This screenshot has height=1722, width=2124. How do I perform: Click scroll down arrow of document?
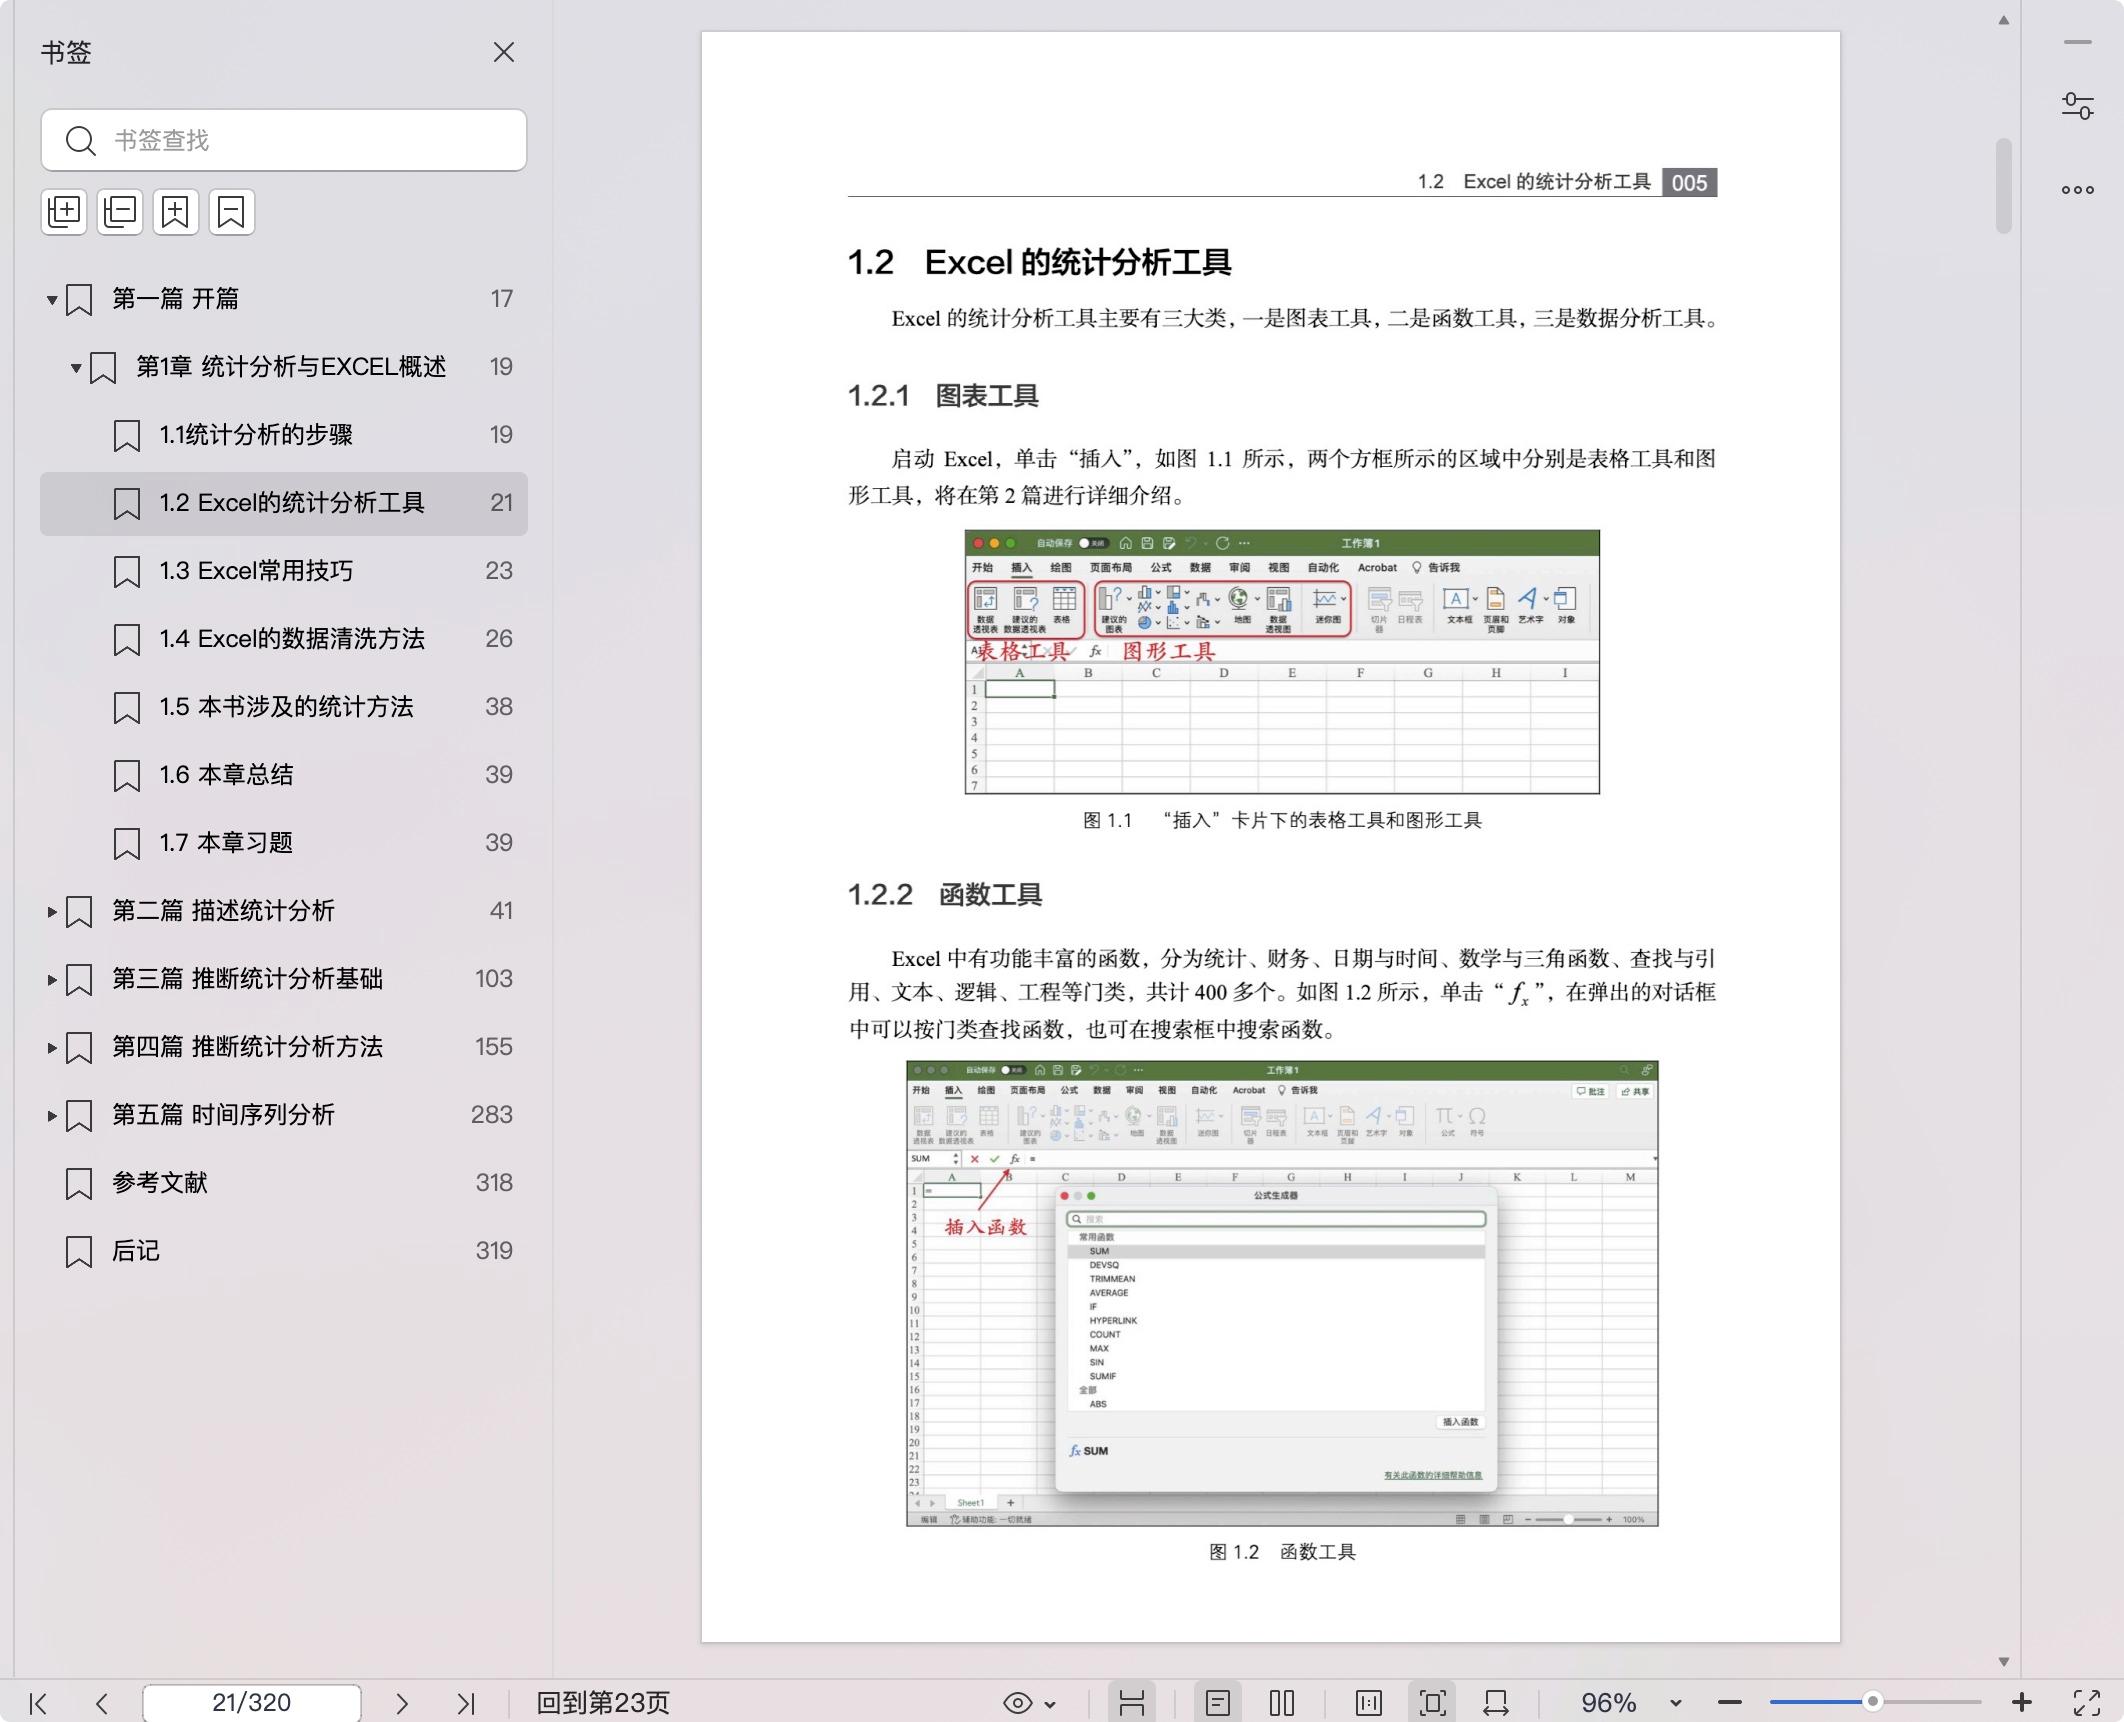point(2004,1661)
